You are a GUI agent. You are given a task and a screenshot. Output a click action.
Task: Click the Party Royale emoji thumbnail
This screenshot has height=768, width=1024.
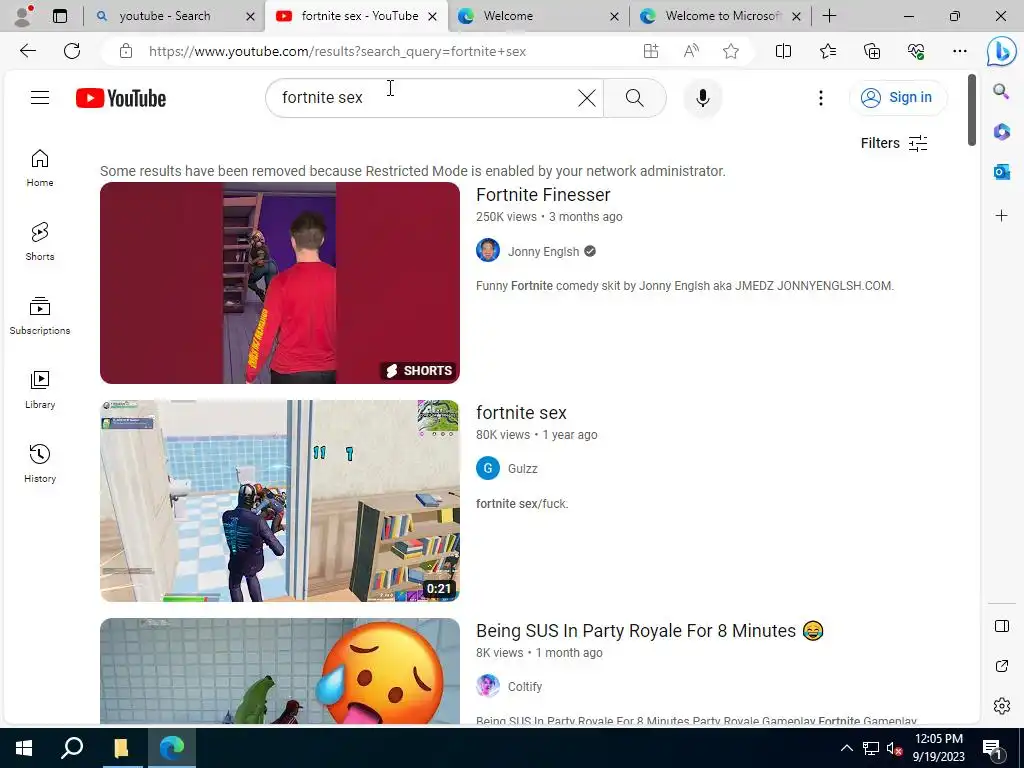coord(280,671)
